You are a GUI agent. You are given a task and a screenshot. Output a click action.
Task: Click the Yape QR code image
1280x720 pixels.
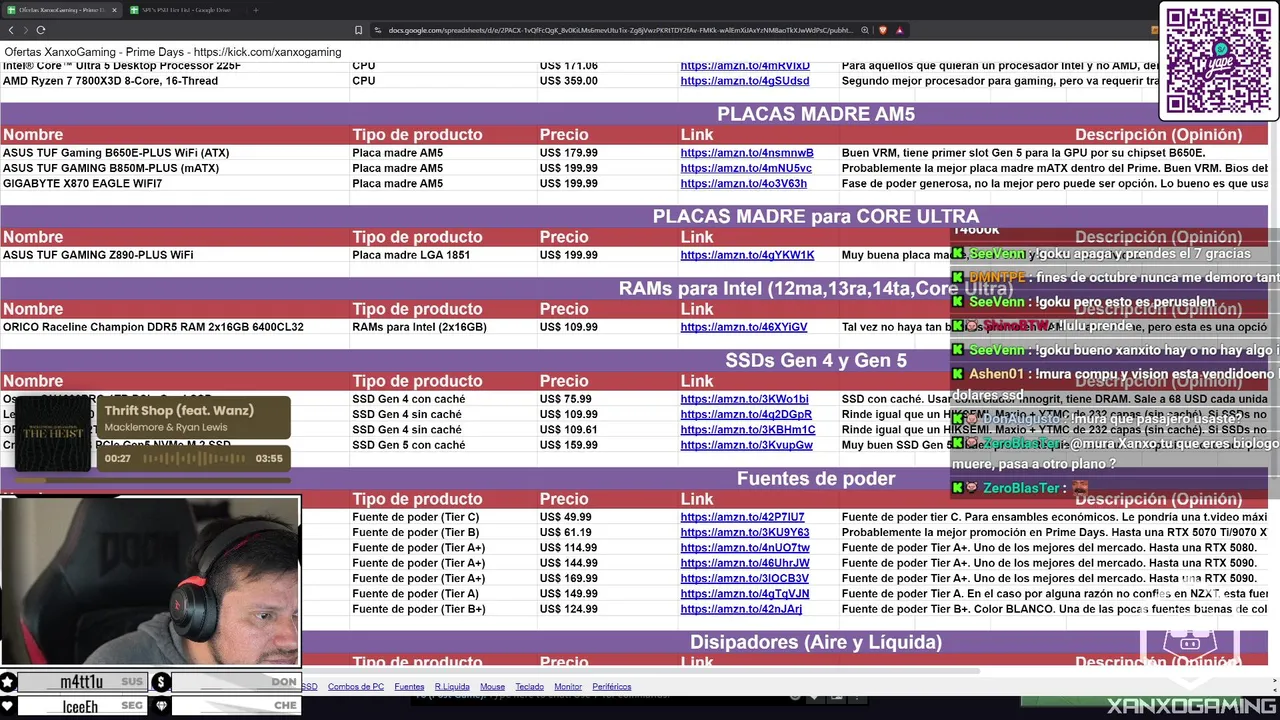click(1218, 60)
